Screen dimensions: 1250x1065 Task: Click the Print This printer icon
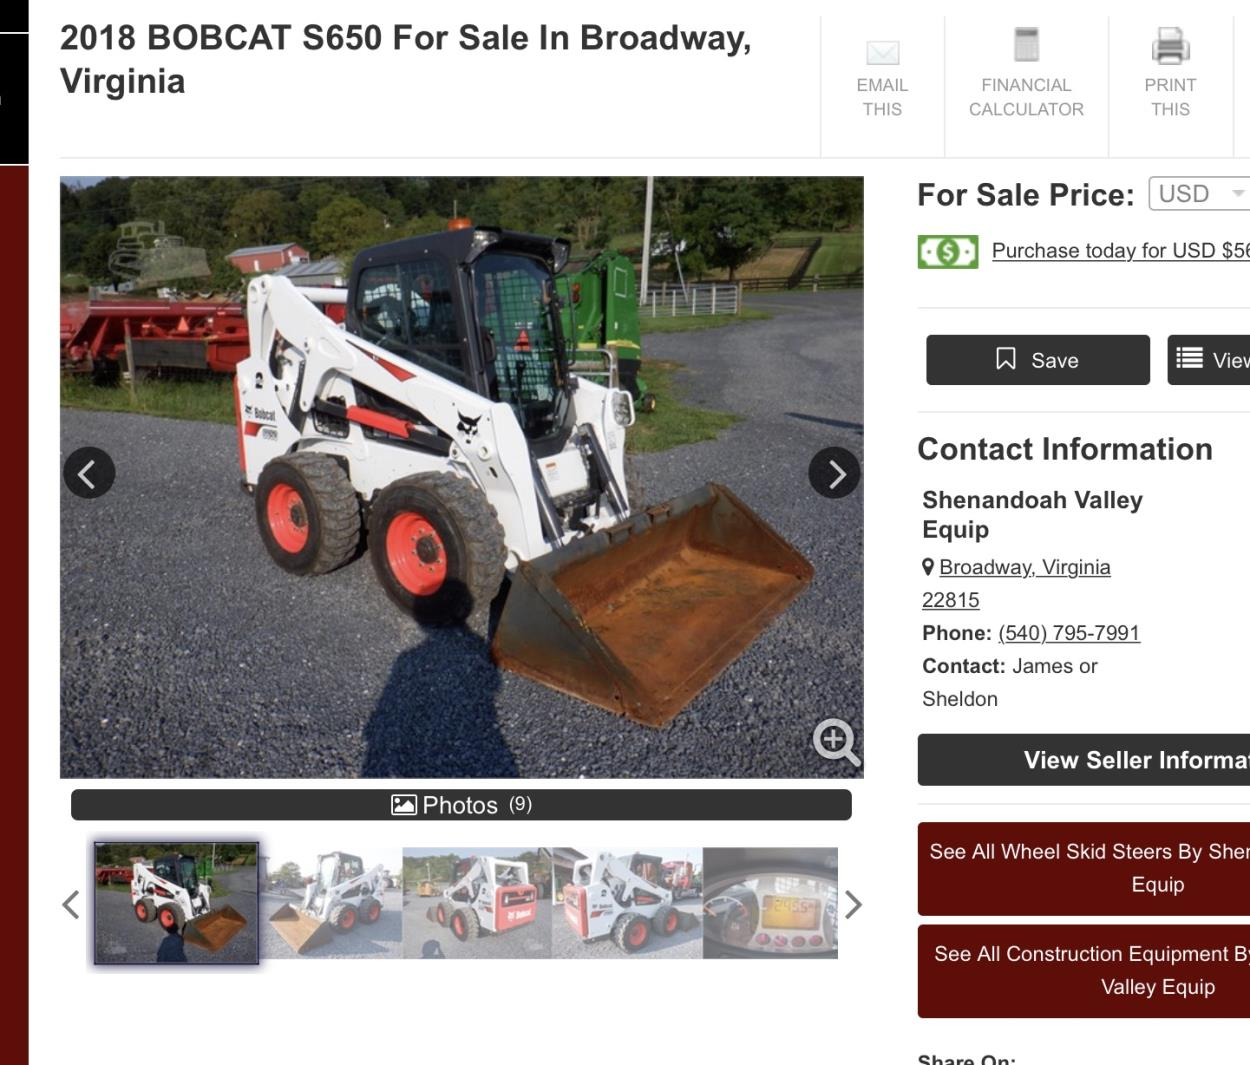point(1170,46)
